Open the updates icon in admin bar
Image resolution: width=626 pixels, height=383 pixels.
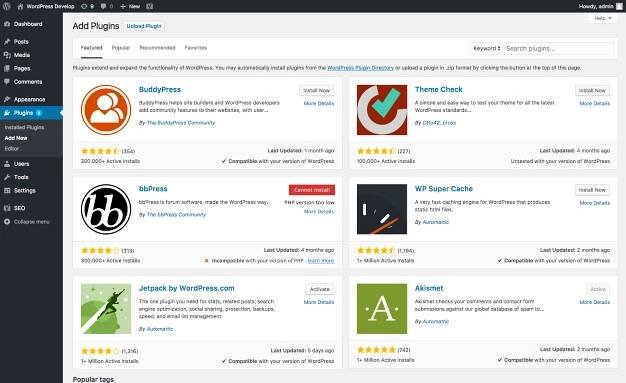(84, 6)
